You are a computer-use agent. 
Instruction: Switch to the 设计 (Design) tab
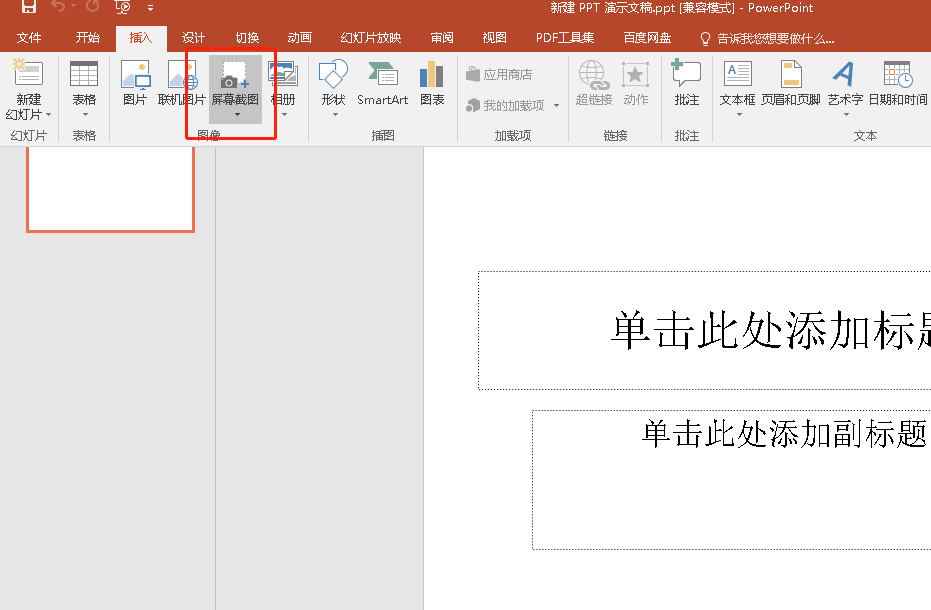193,38
